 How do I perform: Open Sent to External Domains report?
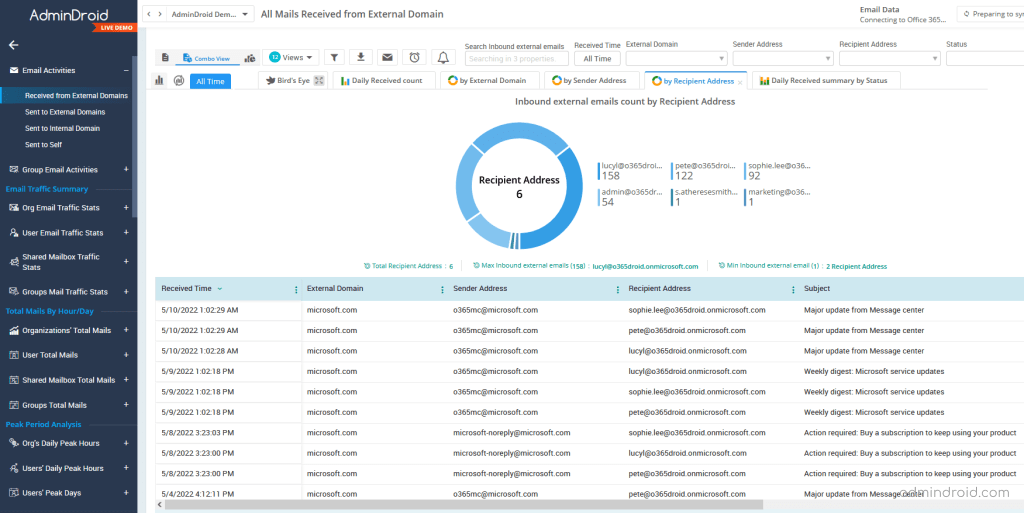coord(65,112)
